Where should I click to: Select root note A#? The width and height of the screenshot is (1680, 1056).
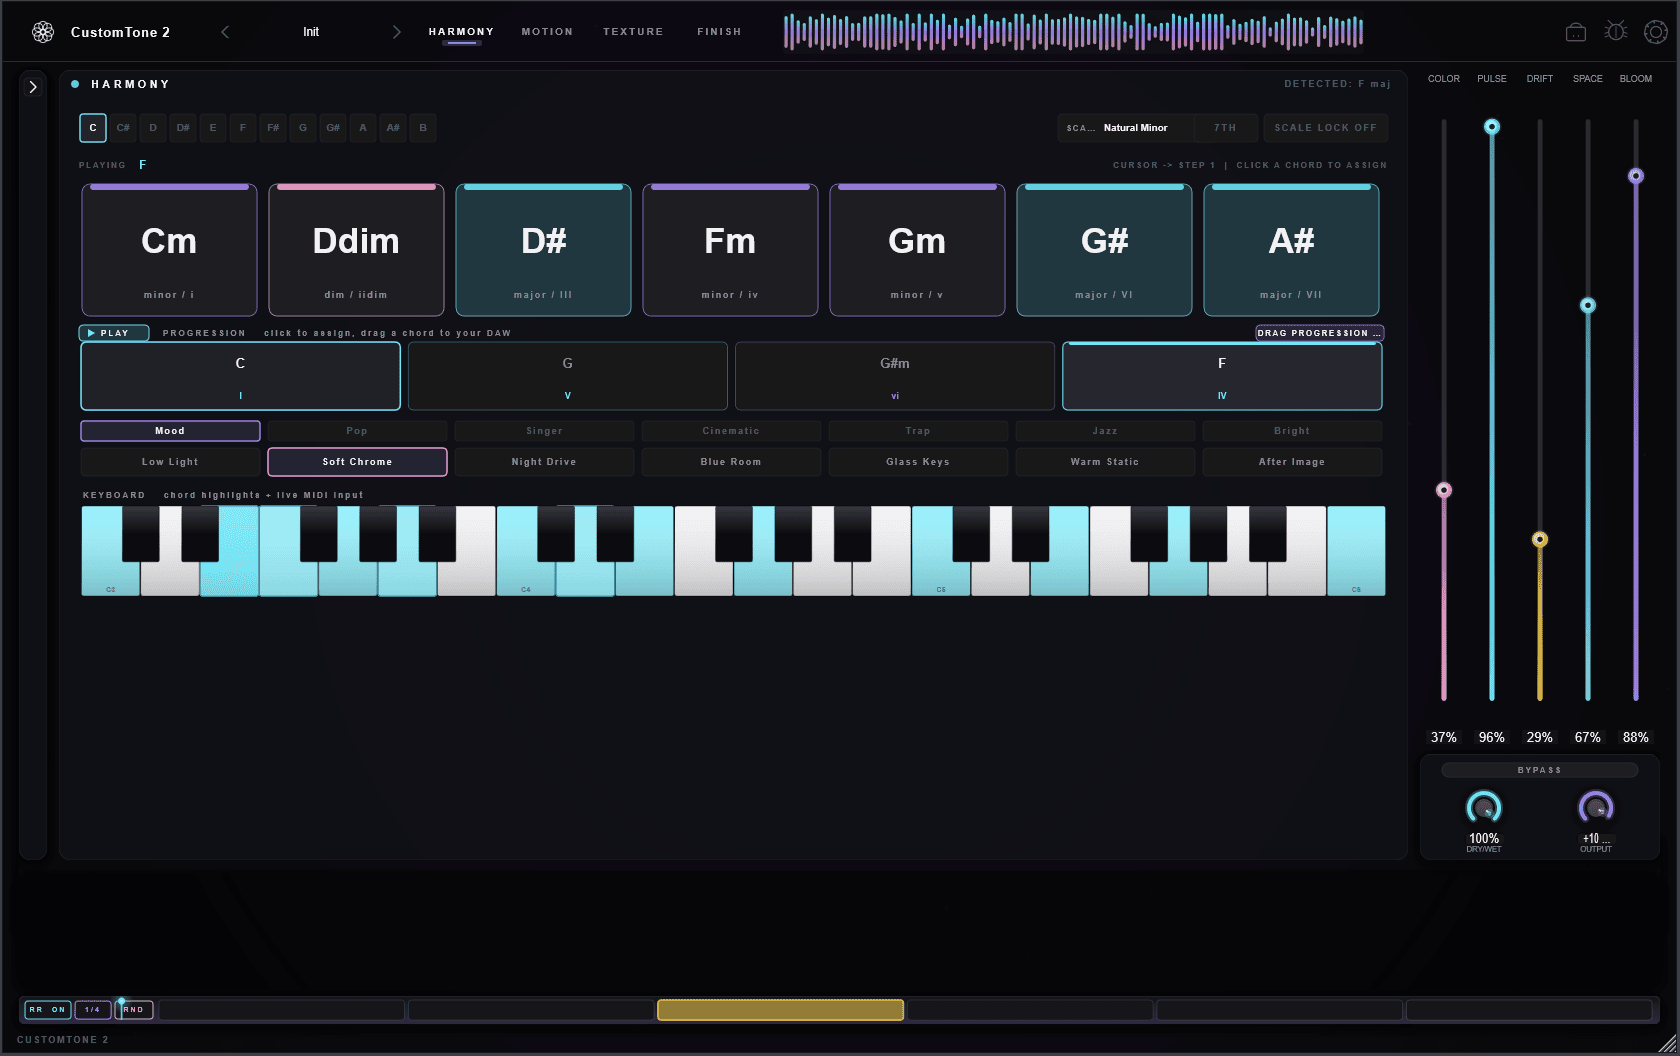[x=393, y=128]
